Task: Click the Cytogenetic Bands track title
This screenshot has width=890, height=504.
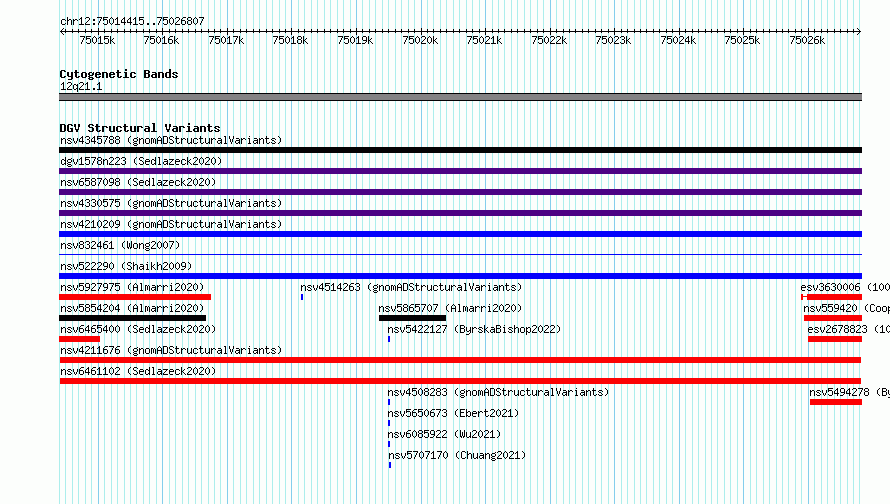Action: (119, 74)
